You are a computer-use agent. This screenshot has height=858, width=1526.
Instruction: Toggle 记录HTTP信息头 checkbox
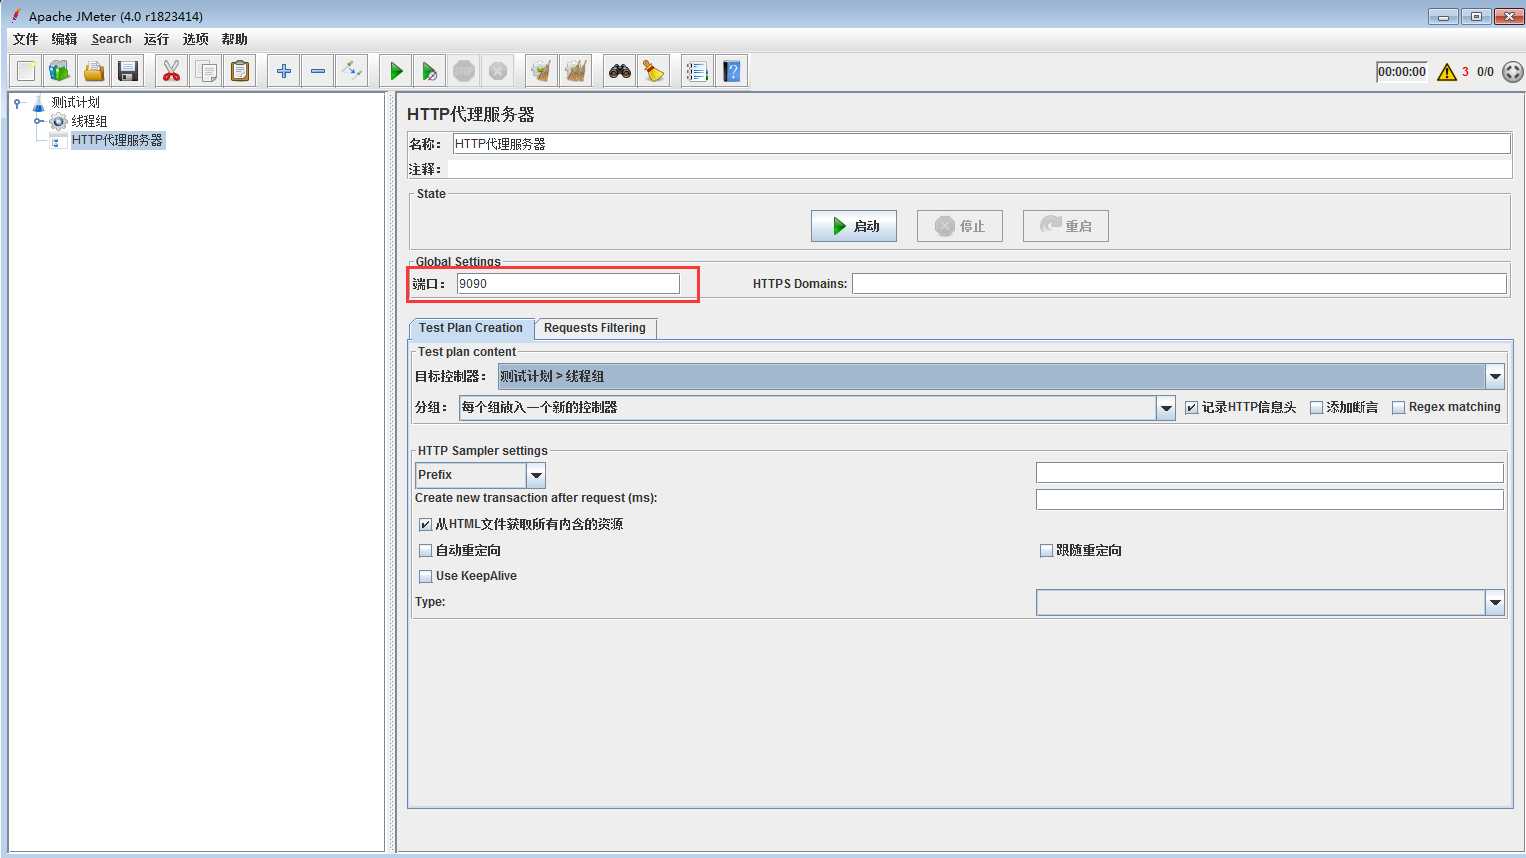click(x=1192, y=407)
